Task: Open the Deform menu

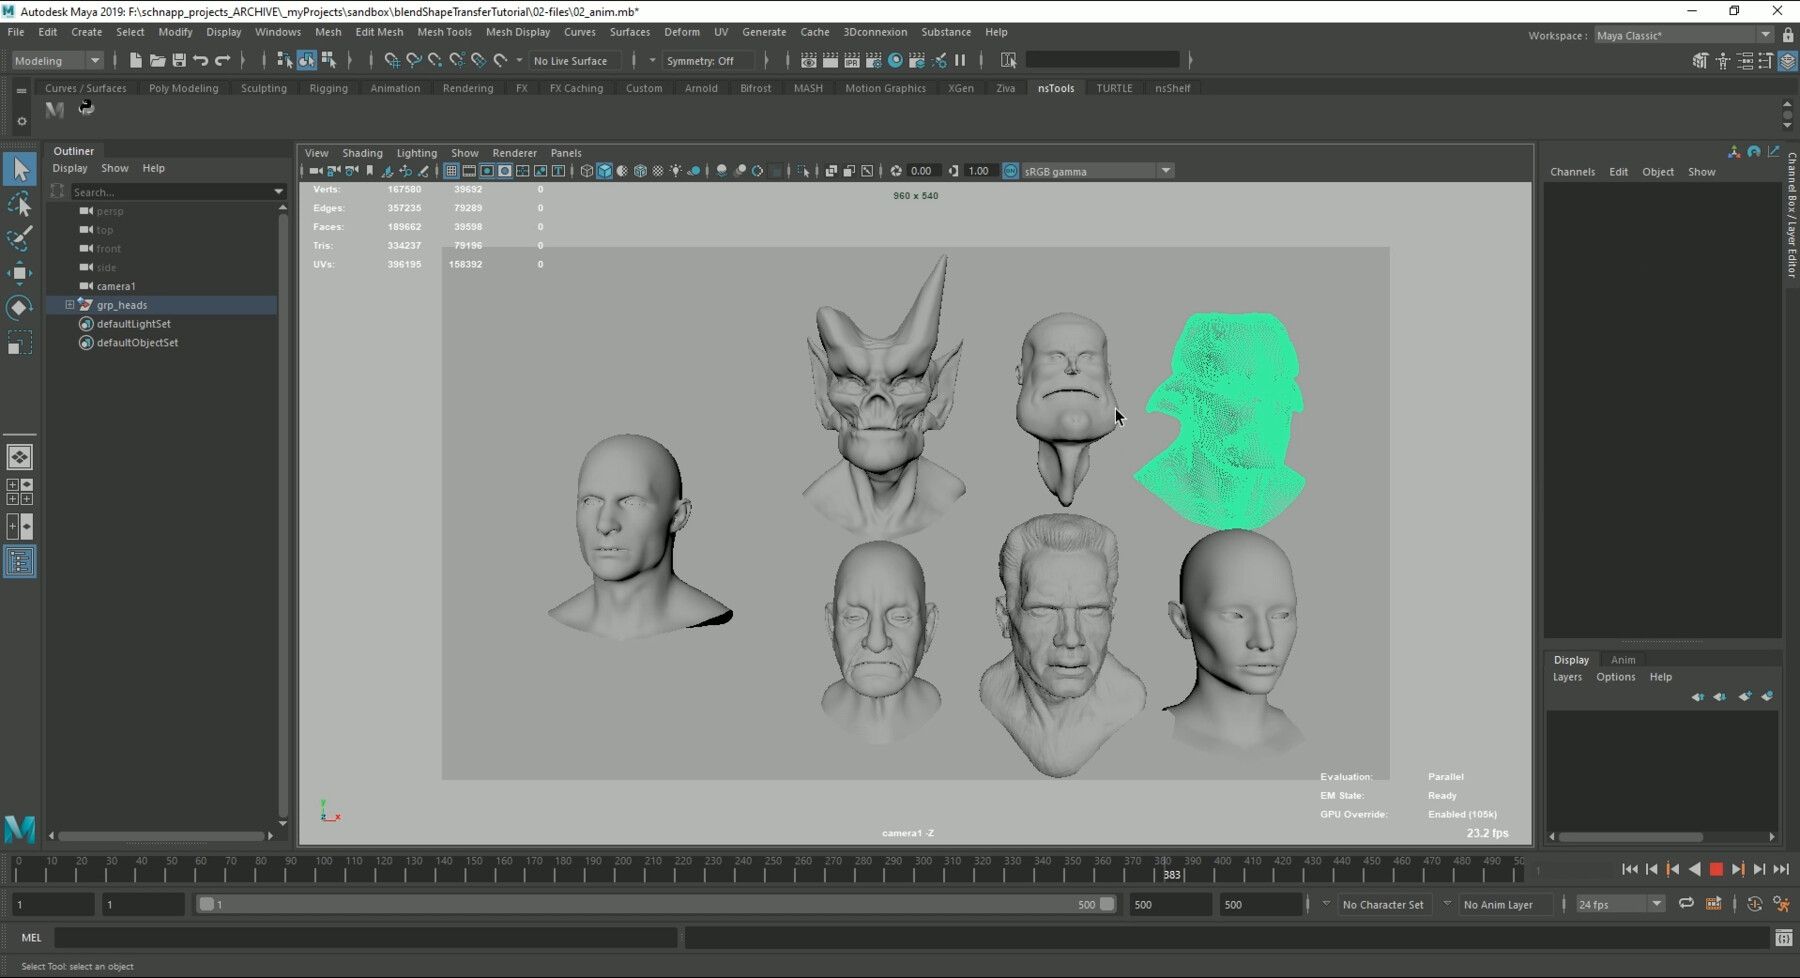Action: [682, 32]
